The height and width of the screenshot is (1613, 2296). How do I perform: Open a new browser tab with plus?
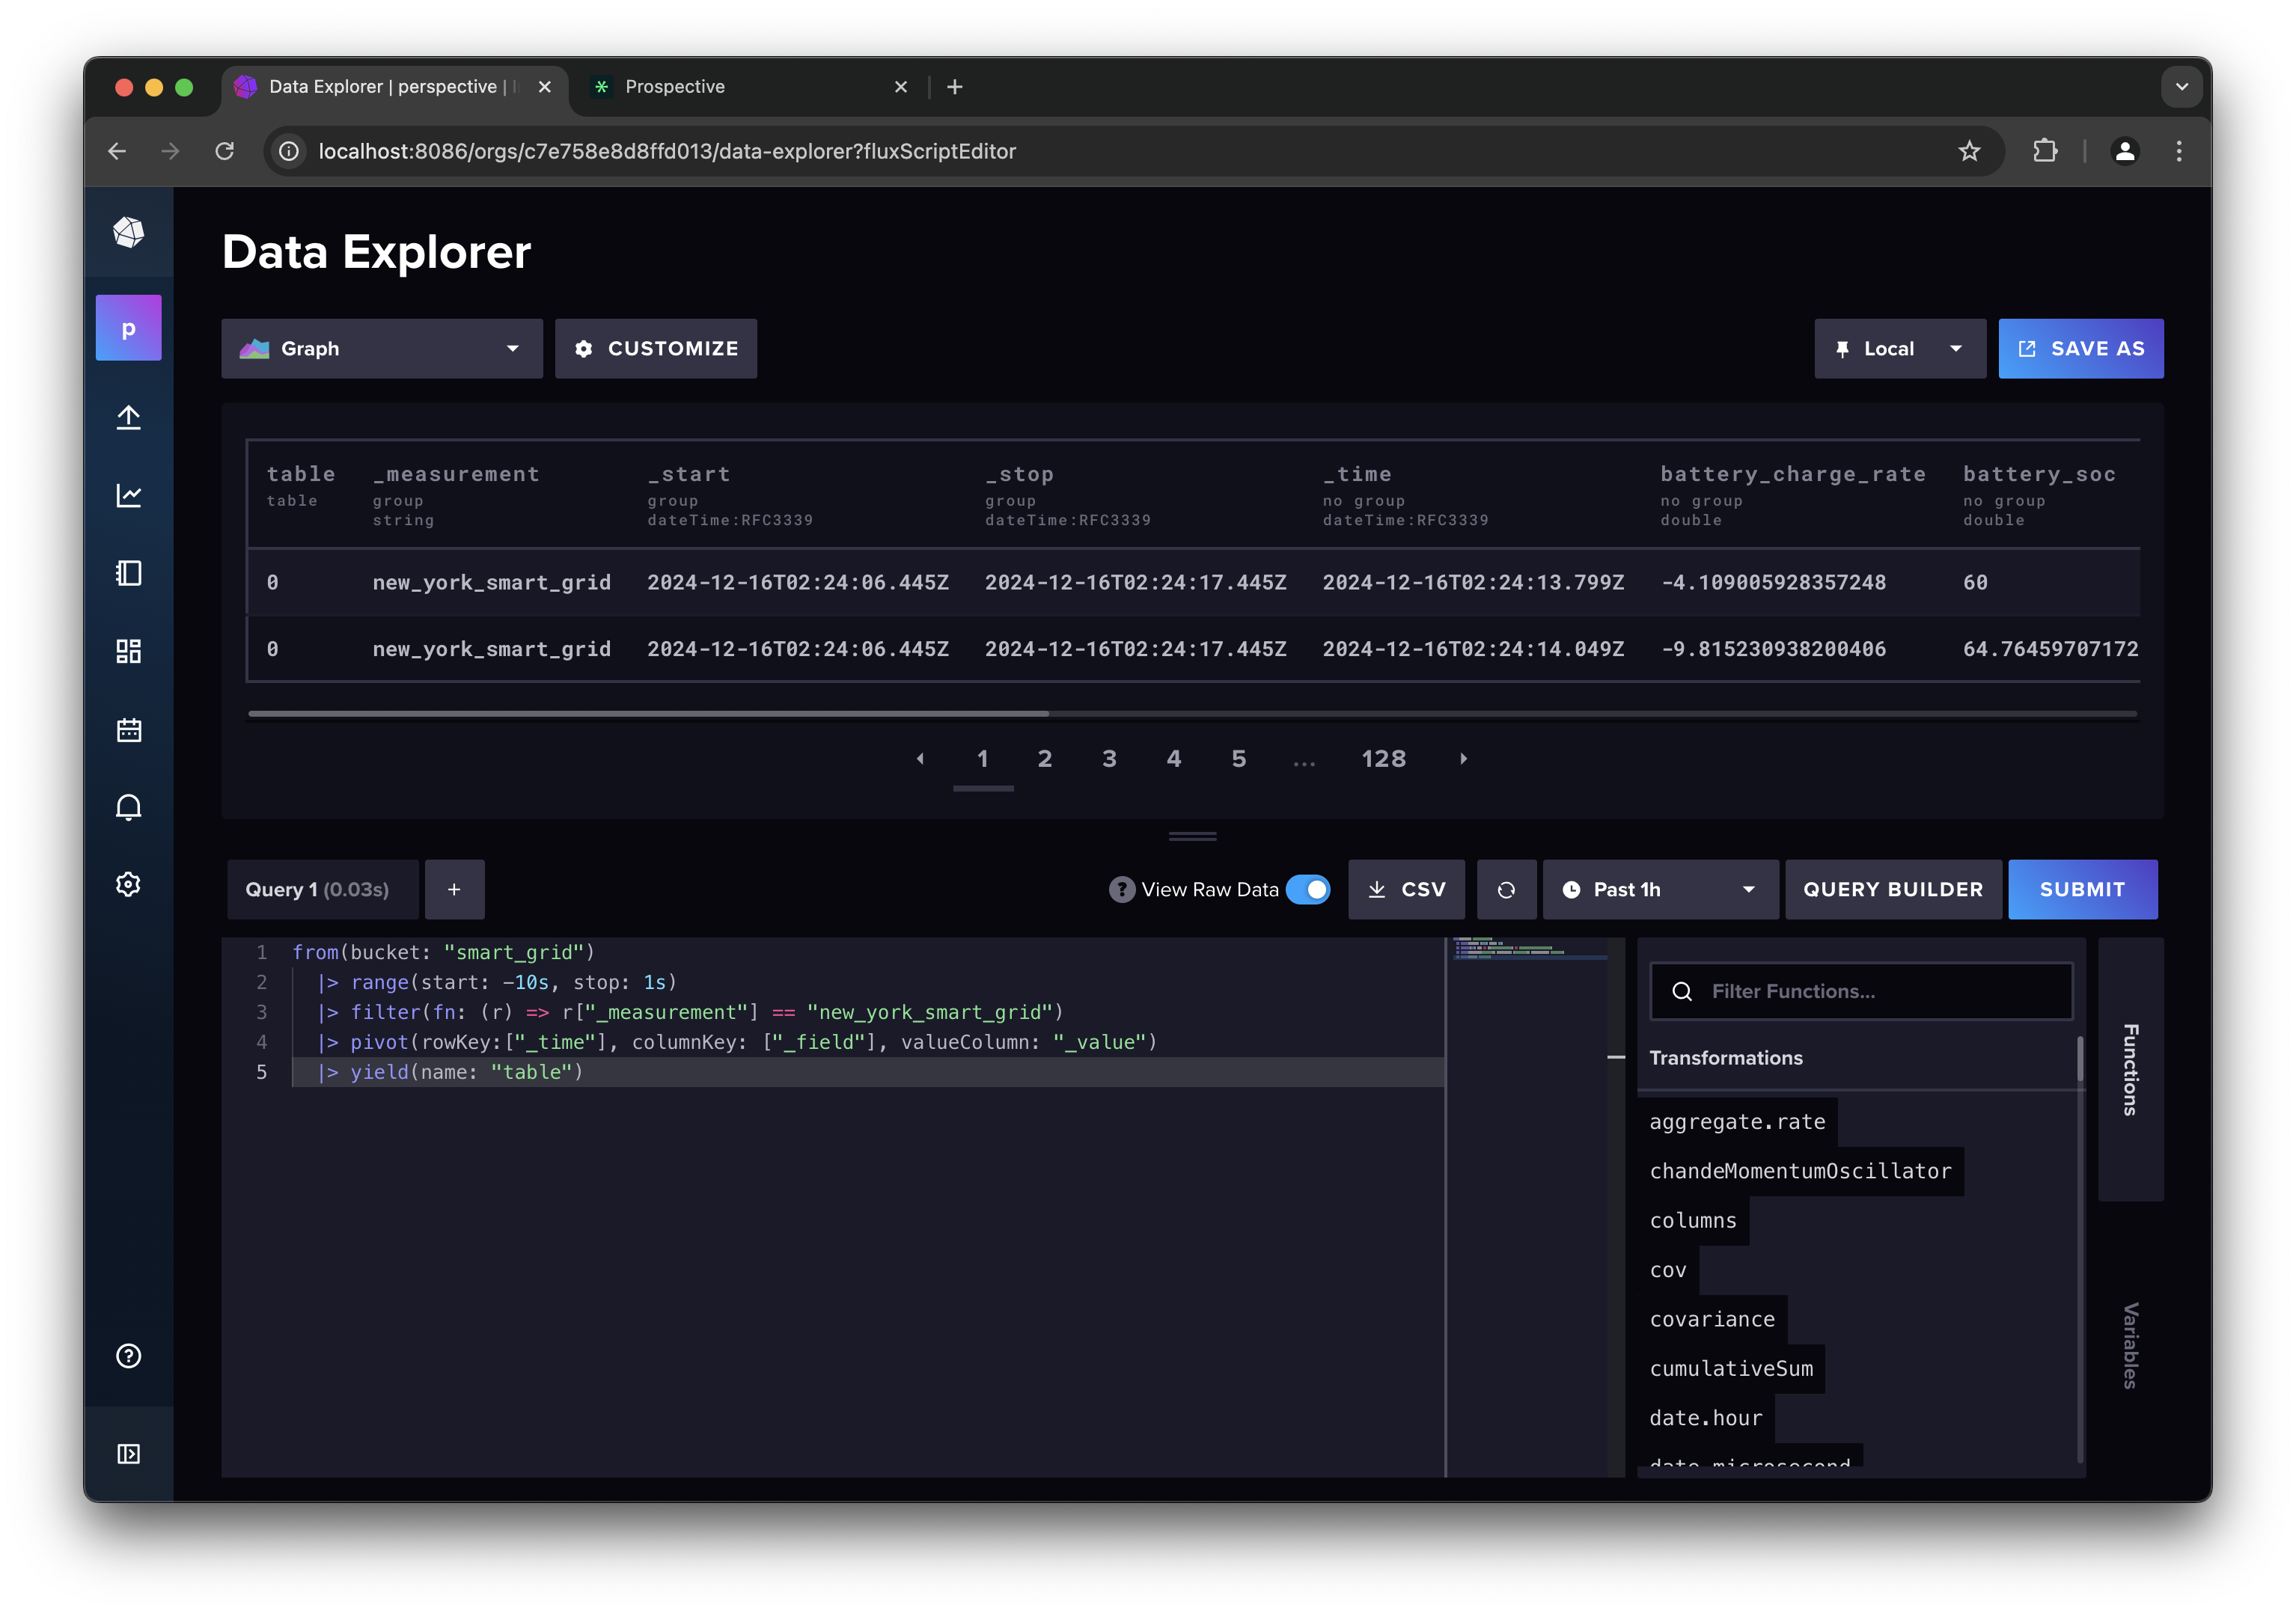click(955, 87)
